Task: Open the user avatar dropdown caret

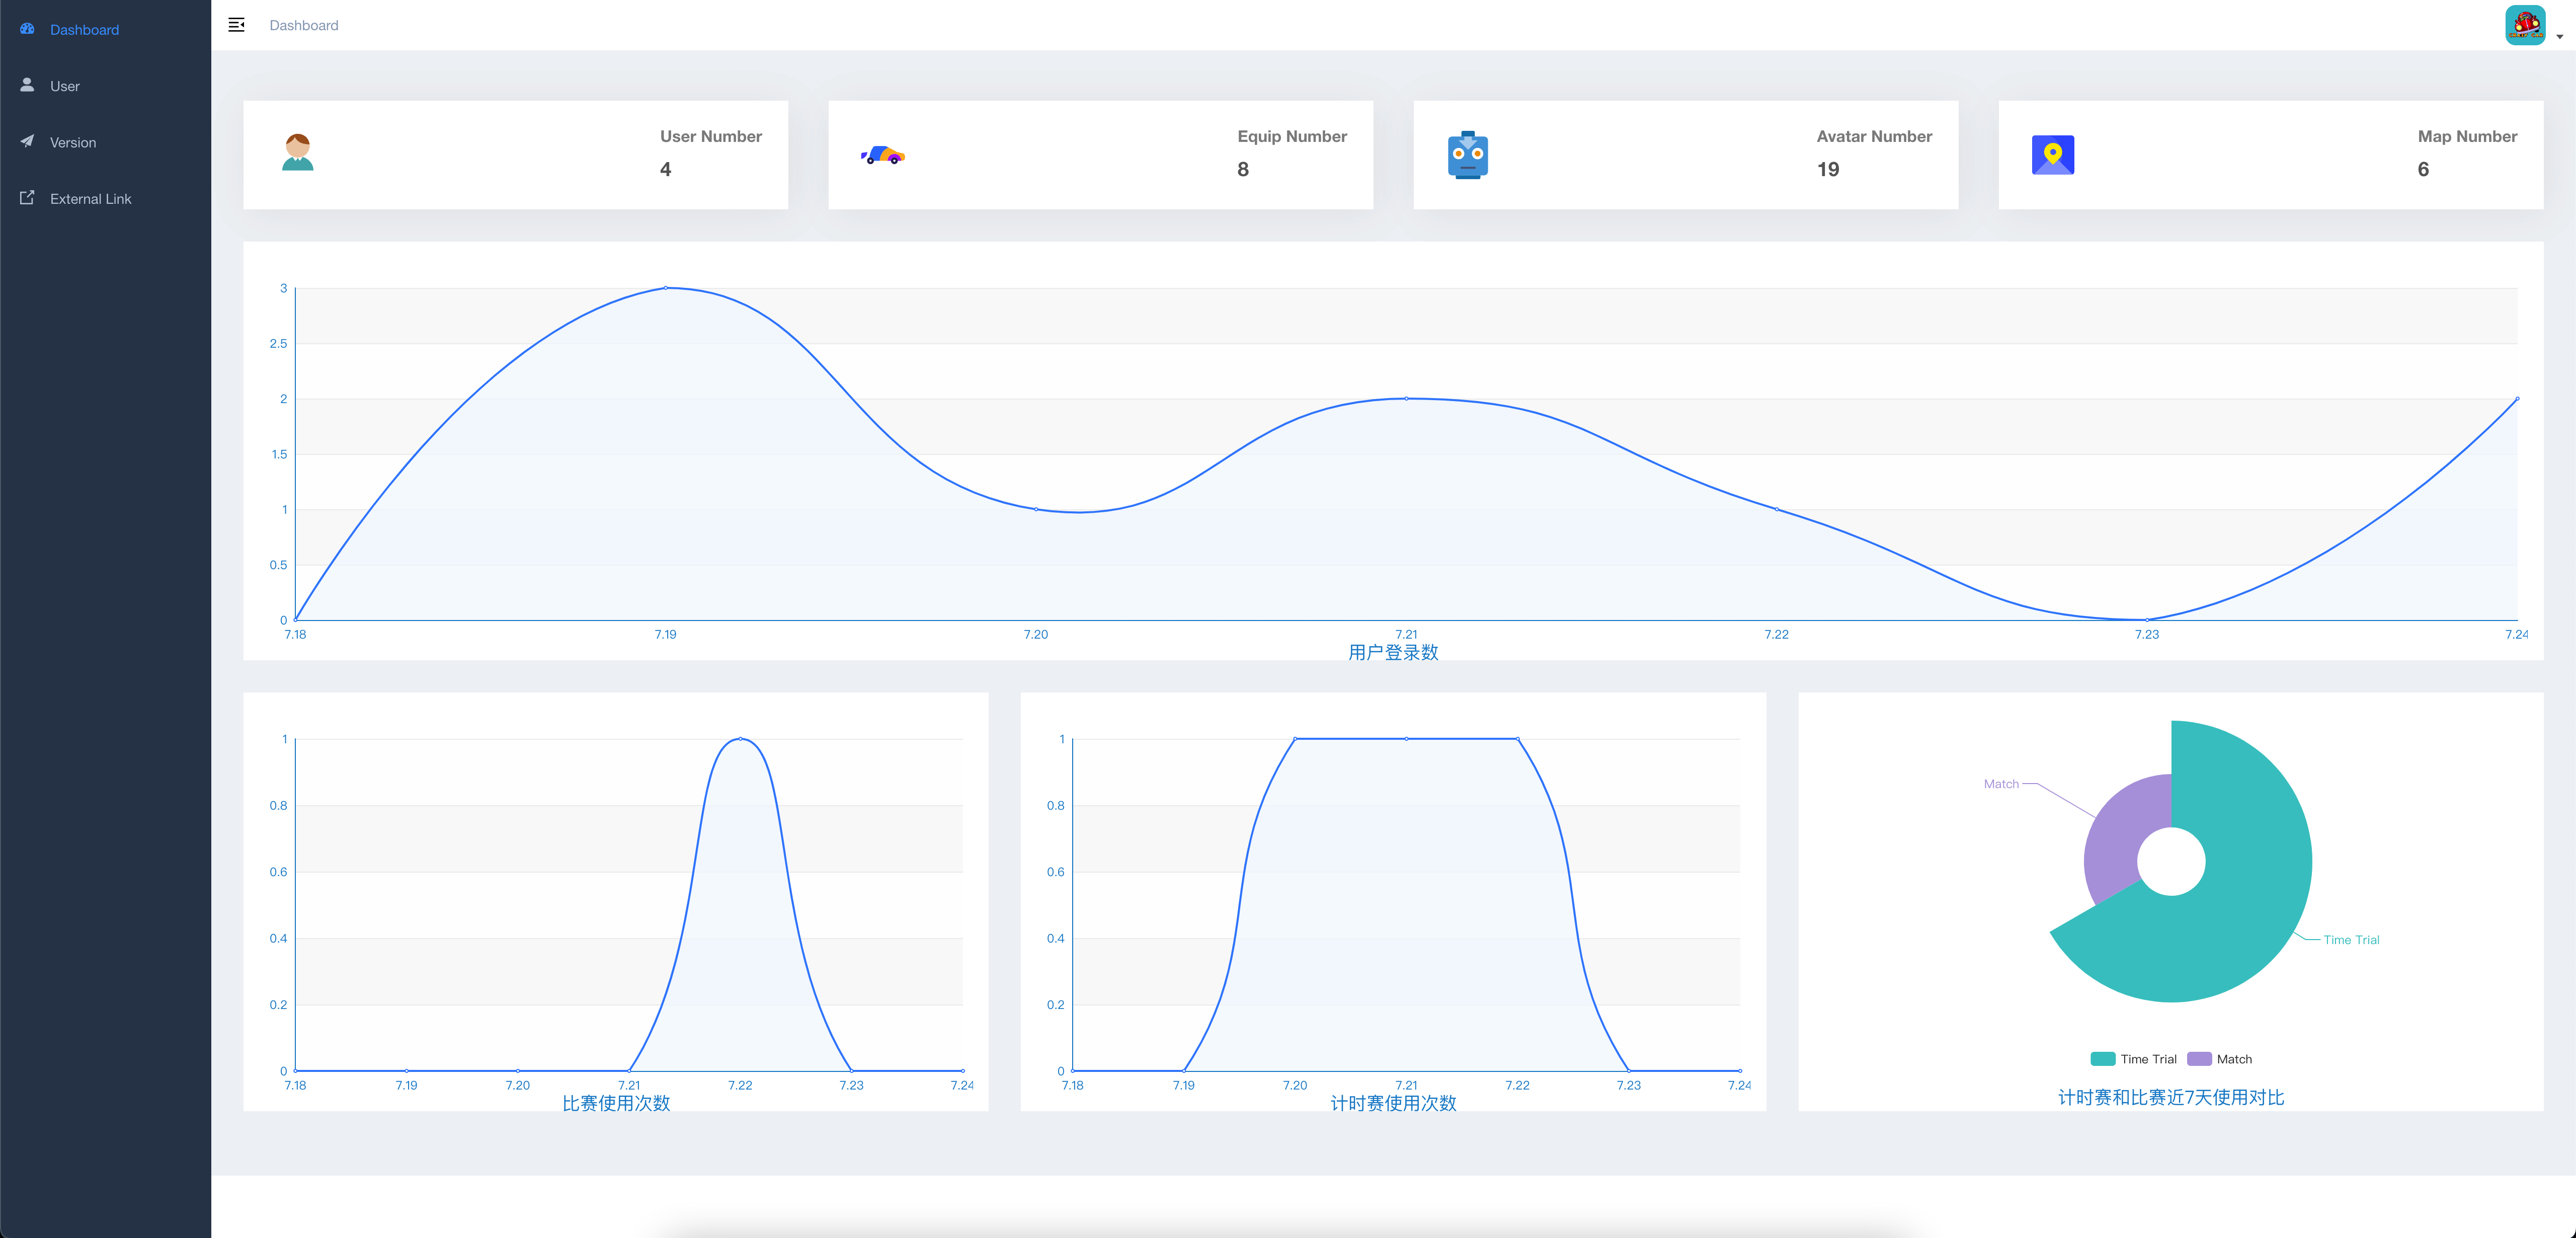Action: [2559, 36]
